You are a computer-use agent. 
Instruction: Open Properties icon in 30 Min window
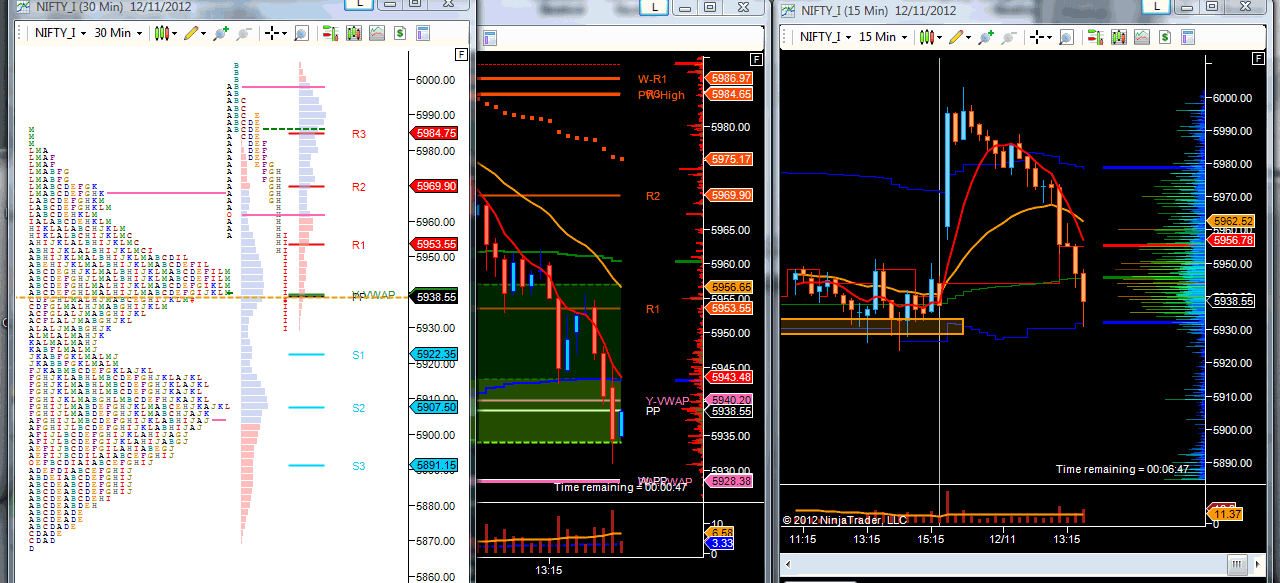(x=423, y=33)
